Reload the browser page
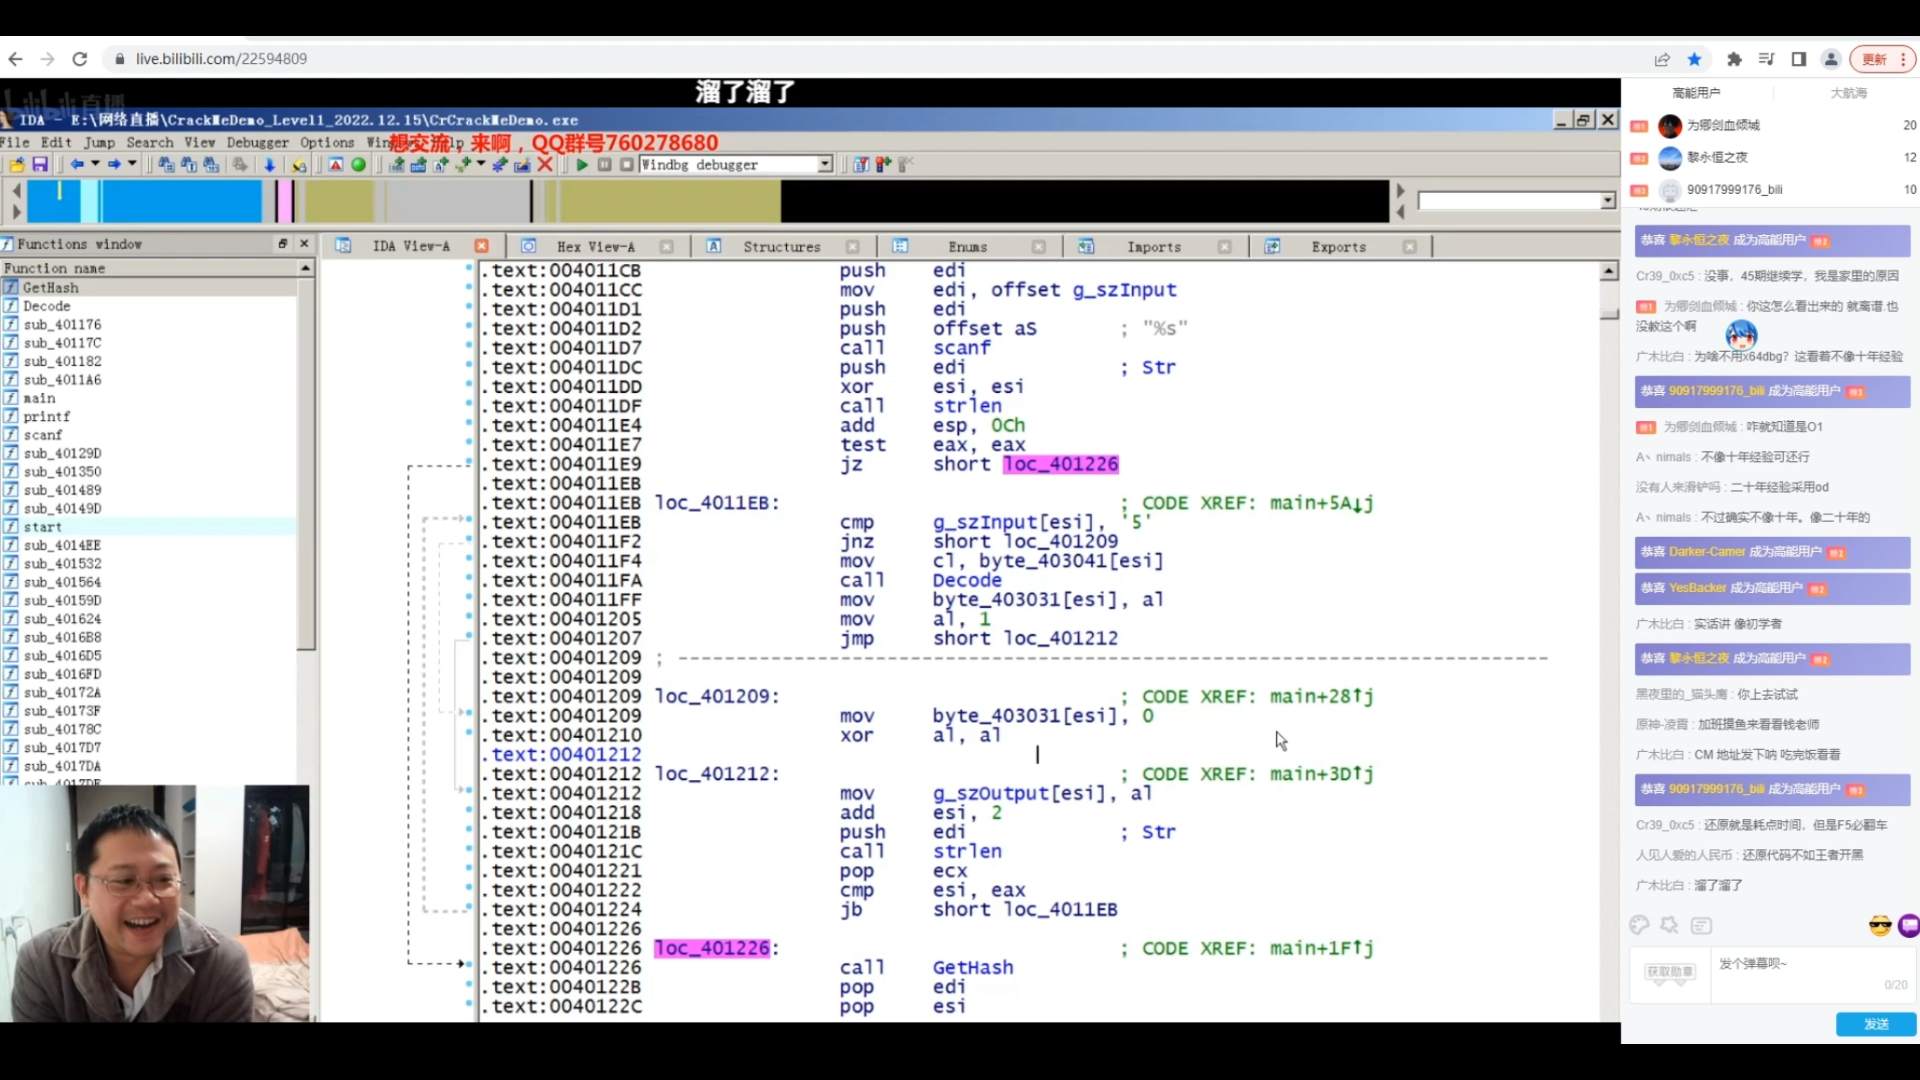 pyautogui.click(x=80, y=59)
